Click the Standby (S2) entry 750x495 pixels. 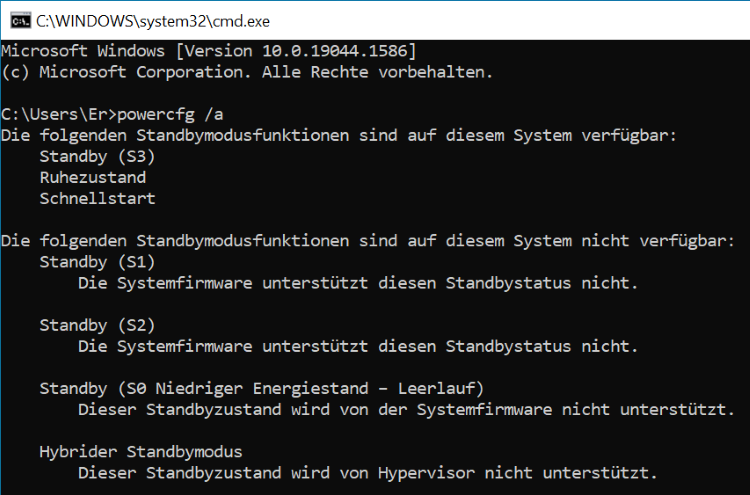pyautogui.click(x=97, y=325)
